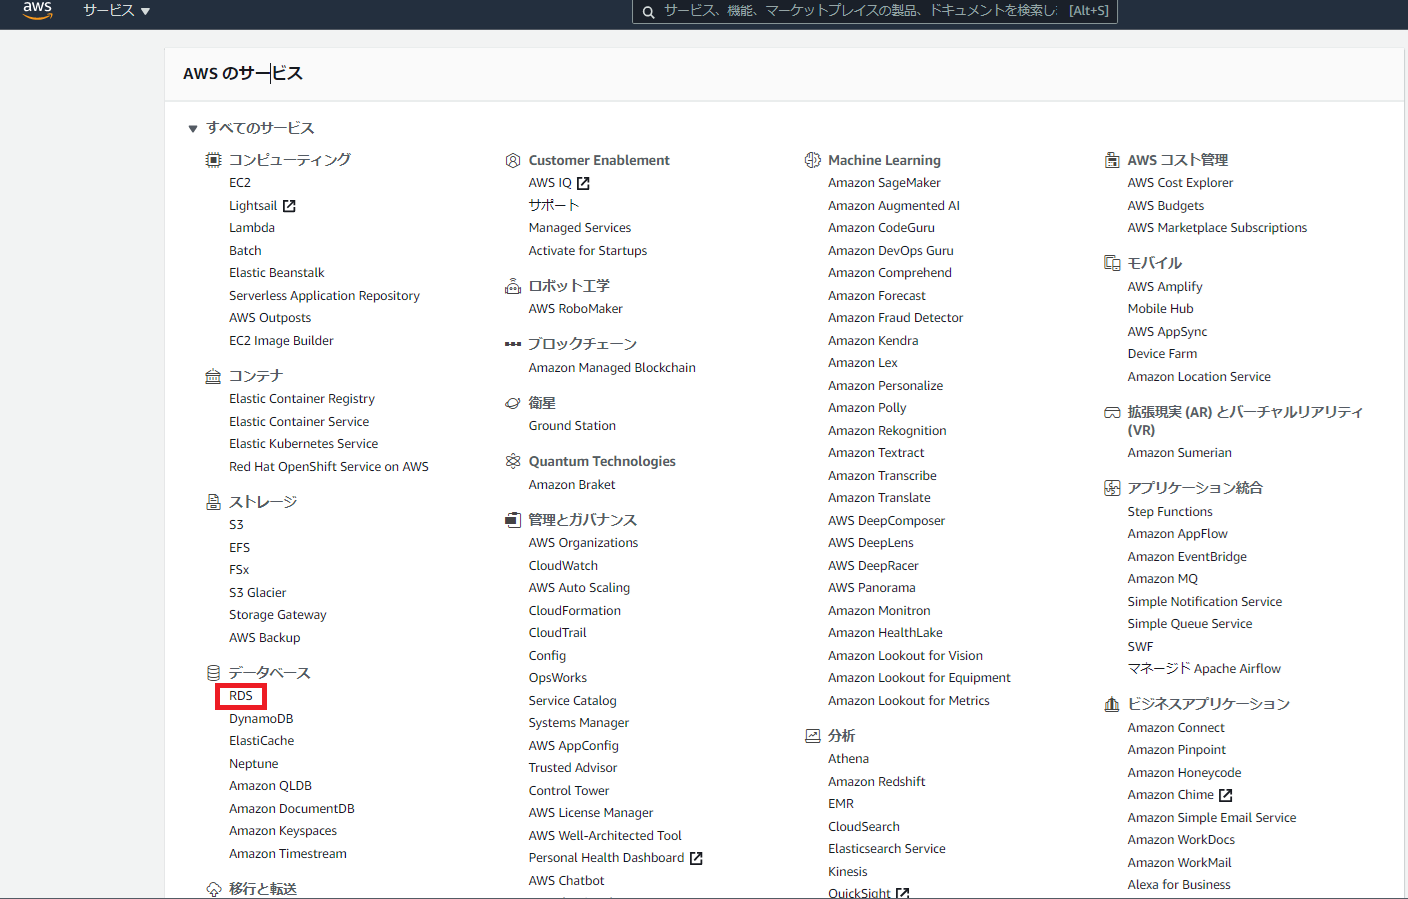Open AWS Marketplace Subscriptions
The width and height of the screenshot is (1408, 899).
[1217, 228]
